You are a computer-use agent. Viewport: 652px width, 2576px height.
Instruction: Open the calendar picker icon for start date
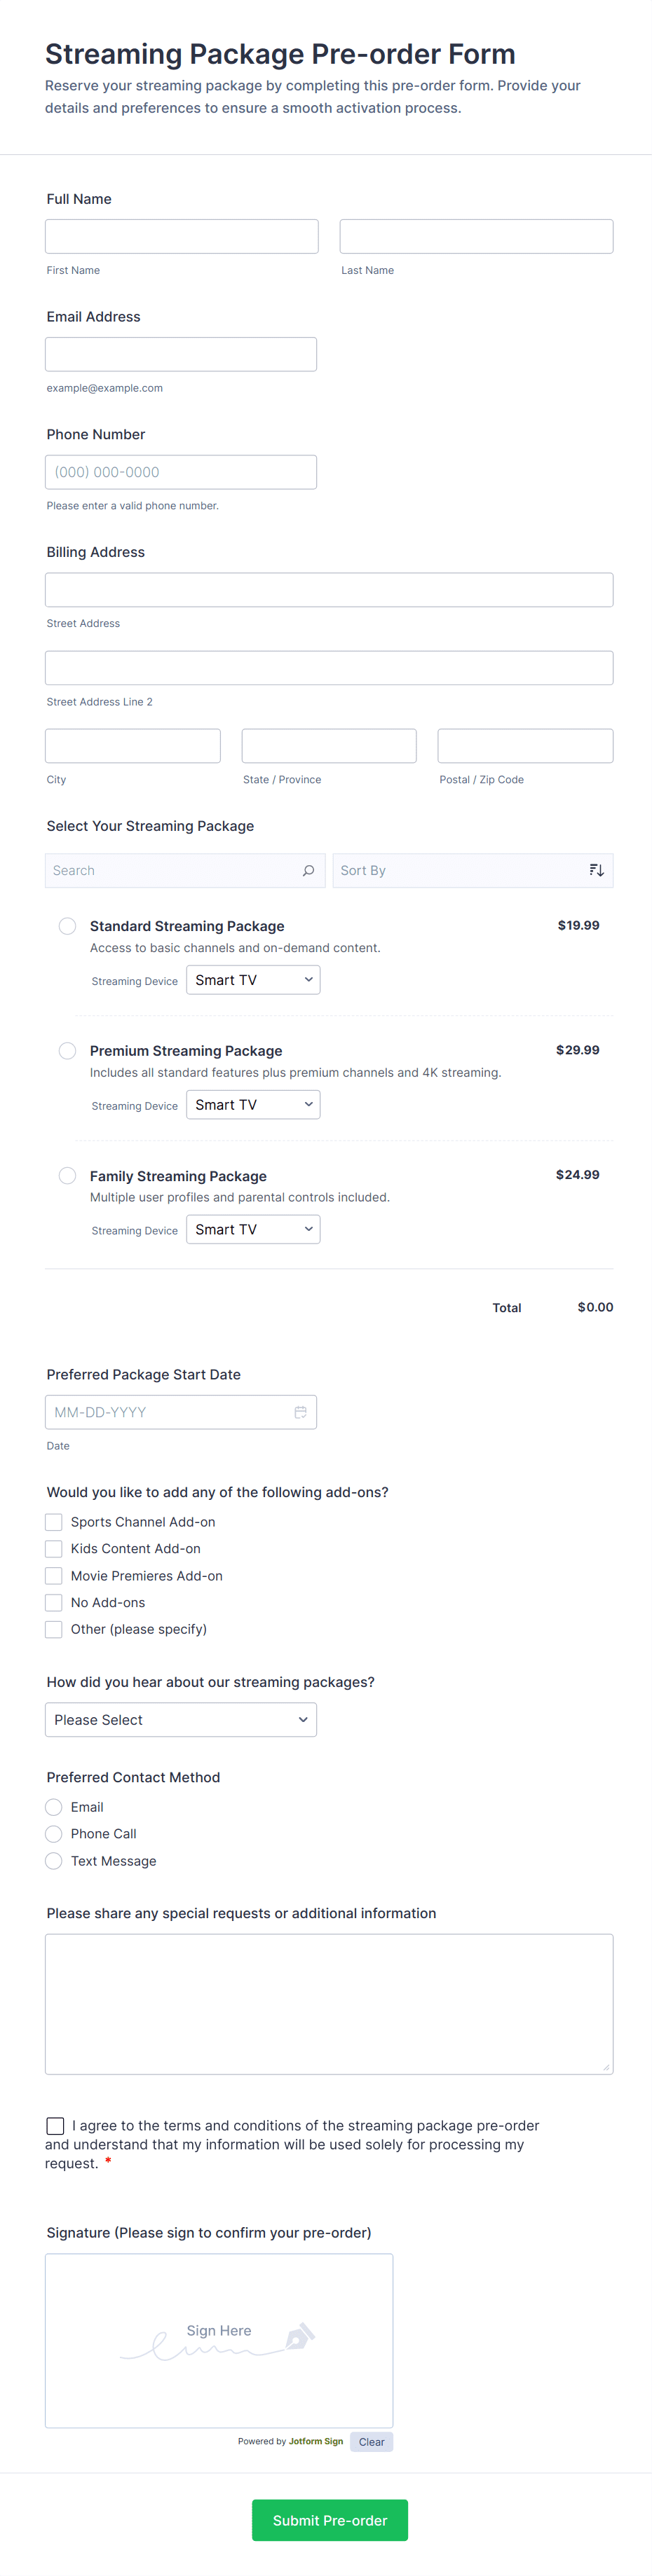(x=300, y=1412)
